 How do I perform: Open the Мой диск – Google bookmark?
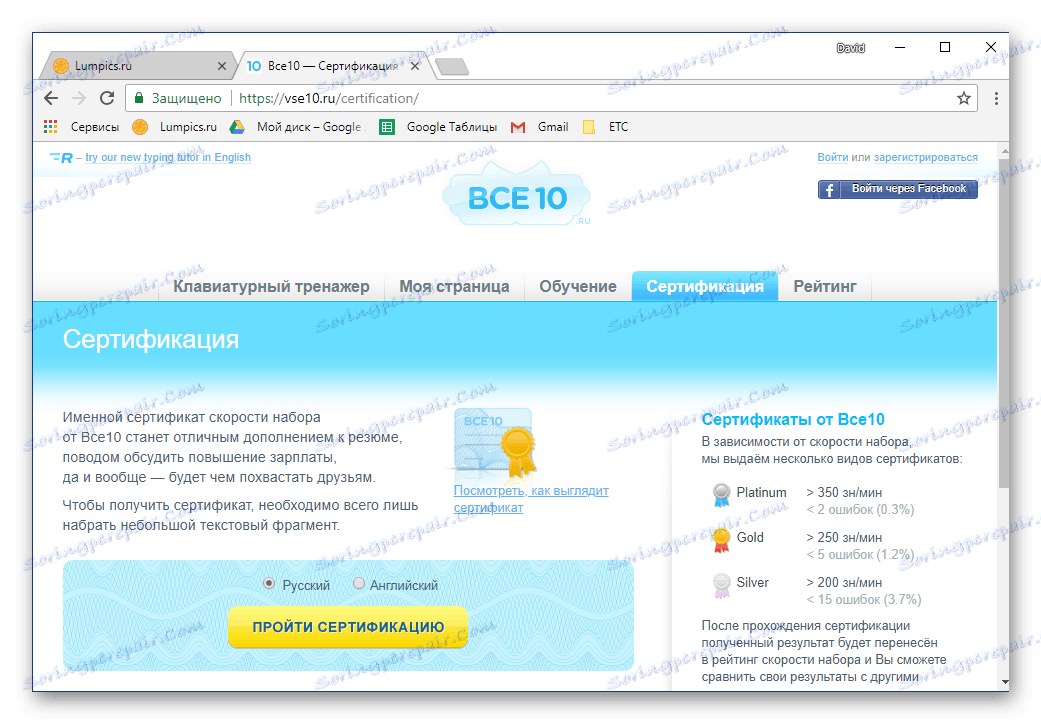[295, 127]
